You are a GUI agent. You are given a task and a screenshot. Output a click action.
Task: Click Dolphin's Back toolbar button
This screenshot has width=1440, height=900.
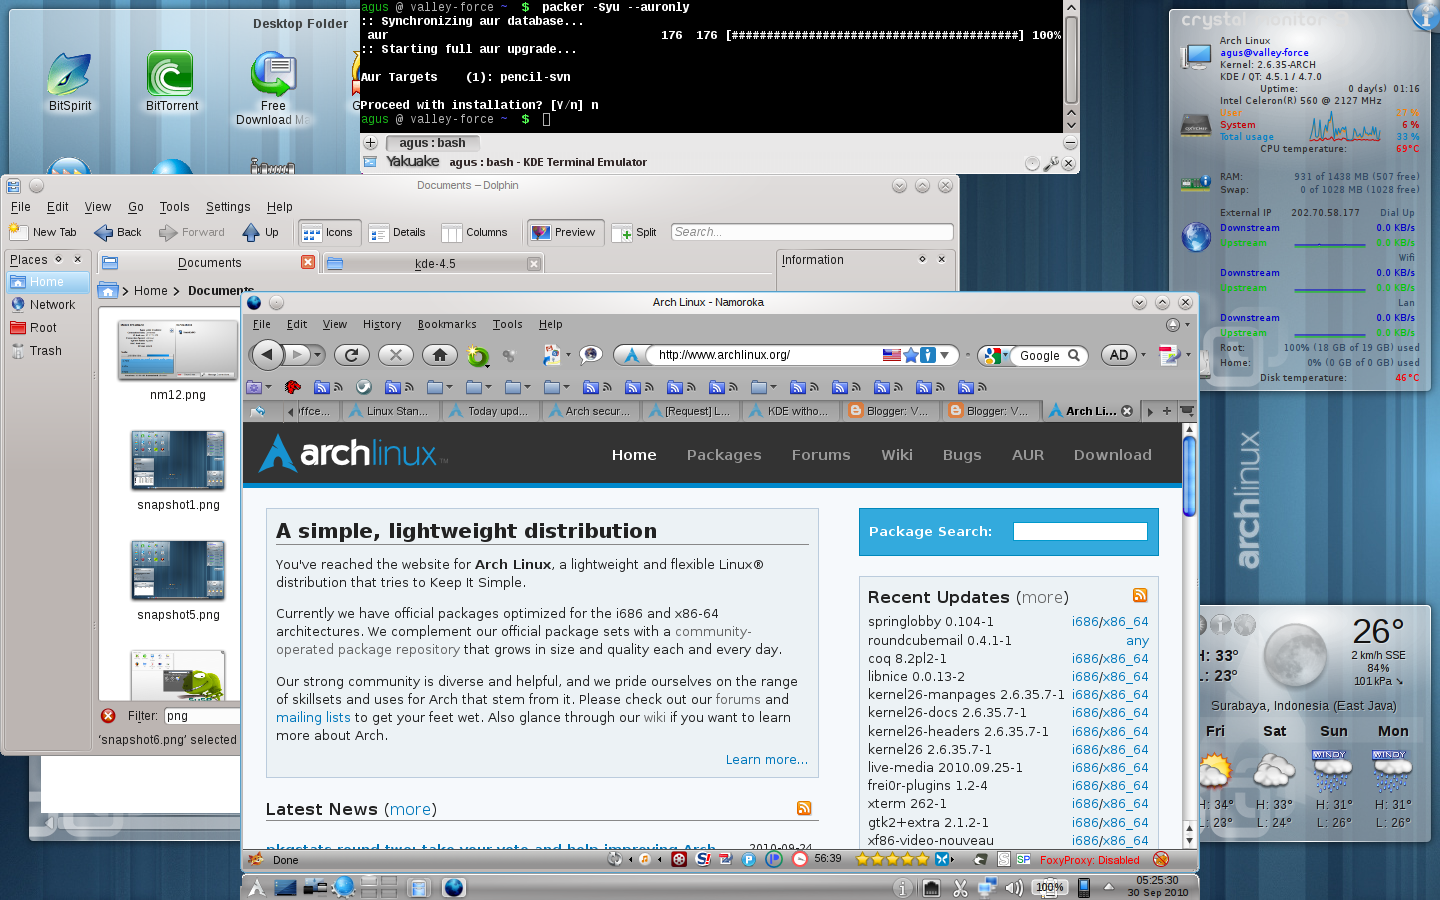tap(118, 232)
